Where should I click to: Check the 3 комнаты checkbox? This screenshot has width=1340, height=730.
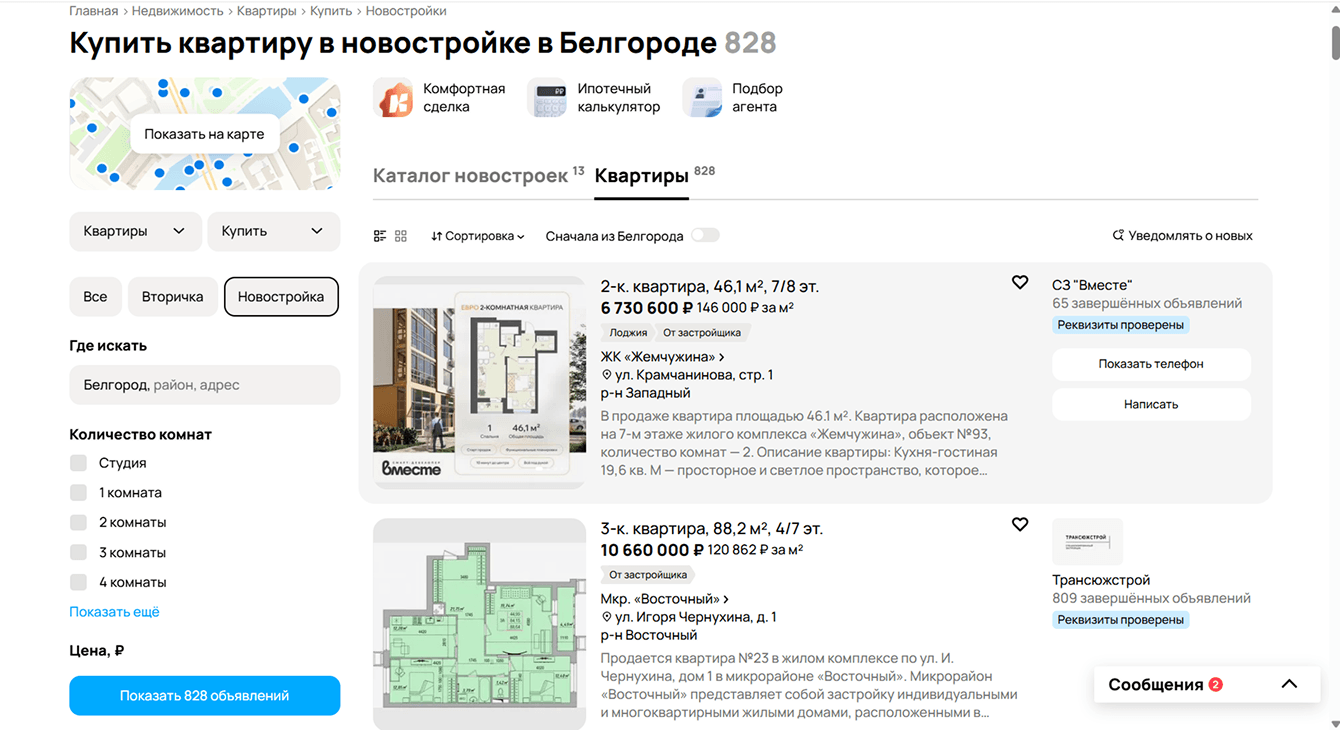78,553
